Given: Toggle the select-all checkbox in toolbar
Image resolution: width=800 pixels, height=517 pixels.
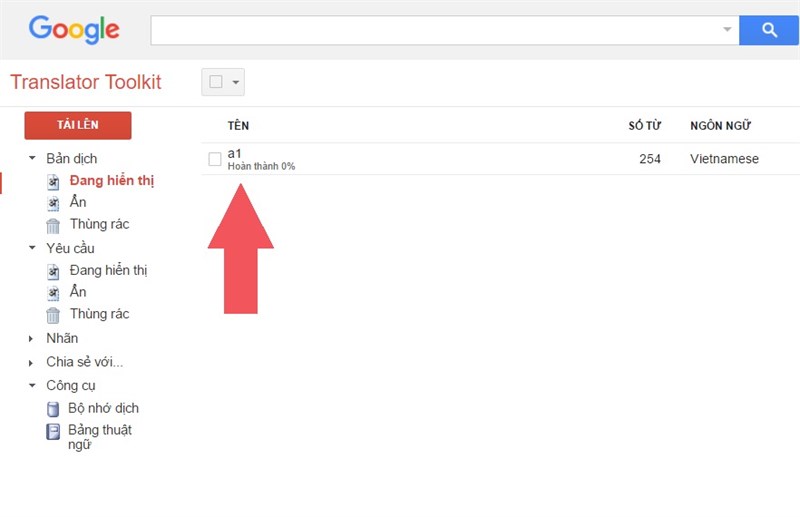Looking at the screenshot, I should pos(216,82).
